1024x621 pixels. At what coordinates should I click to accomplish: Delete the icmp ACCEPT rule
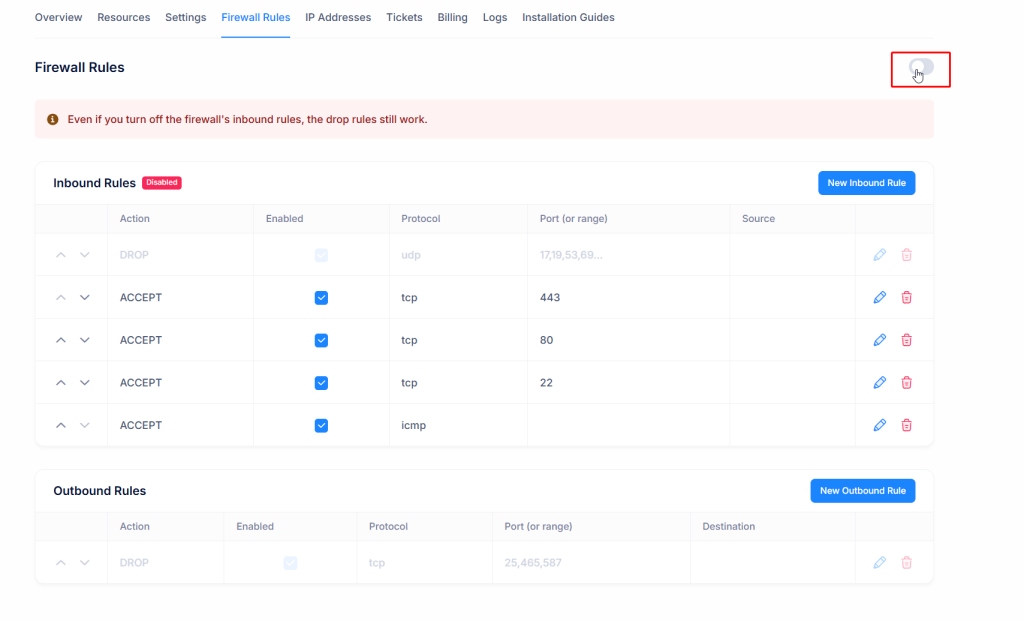click(x=907, y=425)
